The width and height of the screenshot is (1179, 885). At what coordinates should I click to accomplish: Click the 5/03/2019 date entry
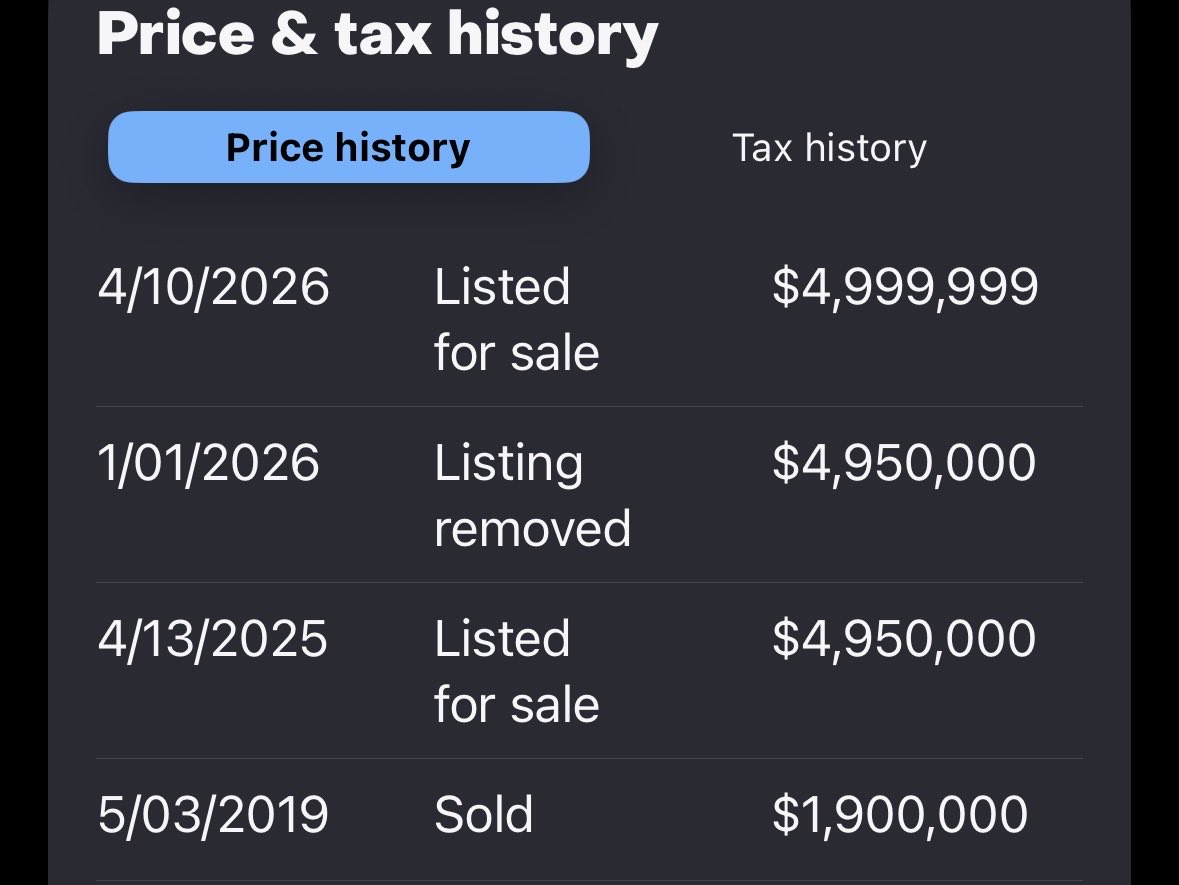coord(214,814)
